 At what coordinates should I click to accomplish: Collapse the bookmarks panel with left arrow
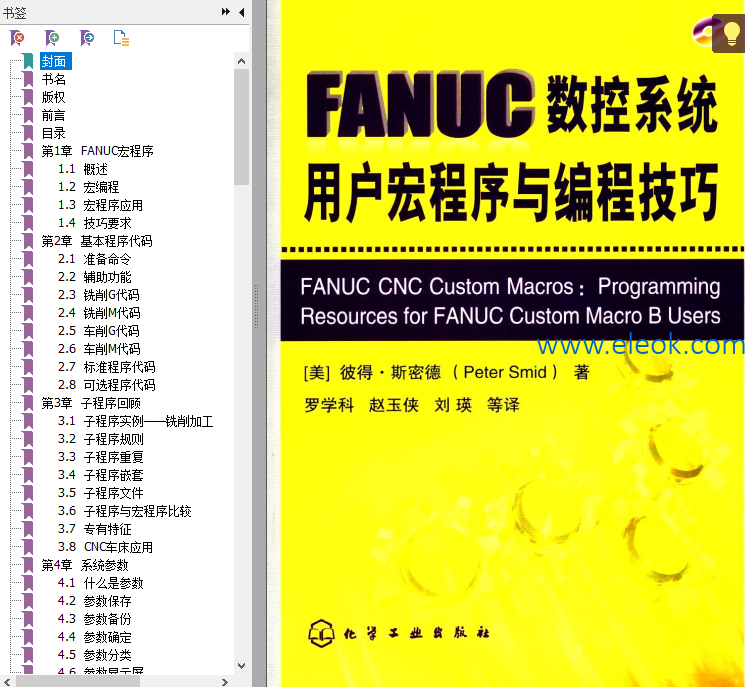pos(242,12)
